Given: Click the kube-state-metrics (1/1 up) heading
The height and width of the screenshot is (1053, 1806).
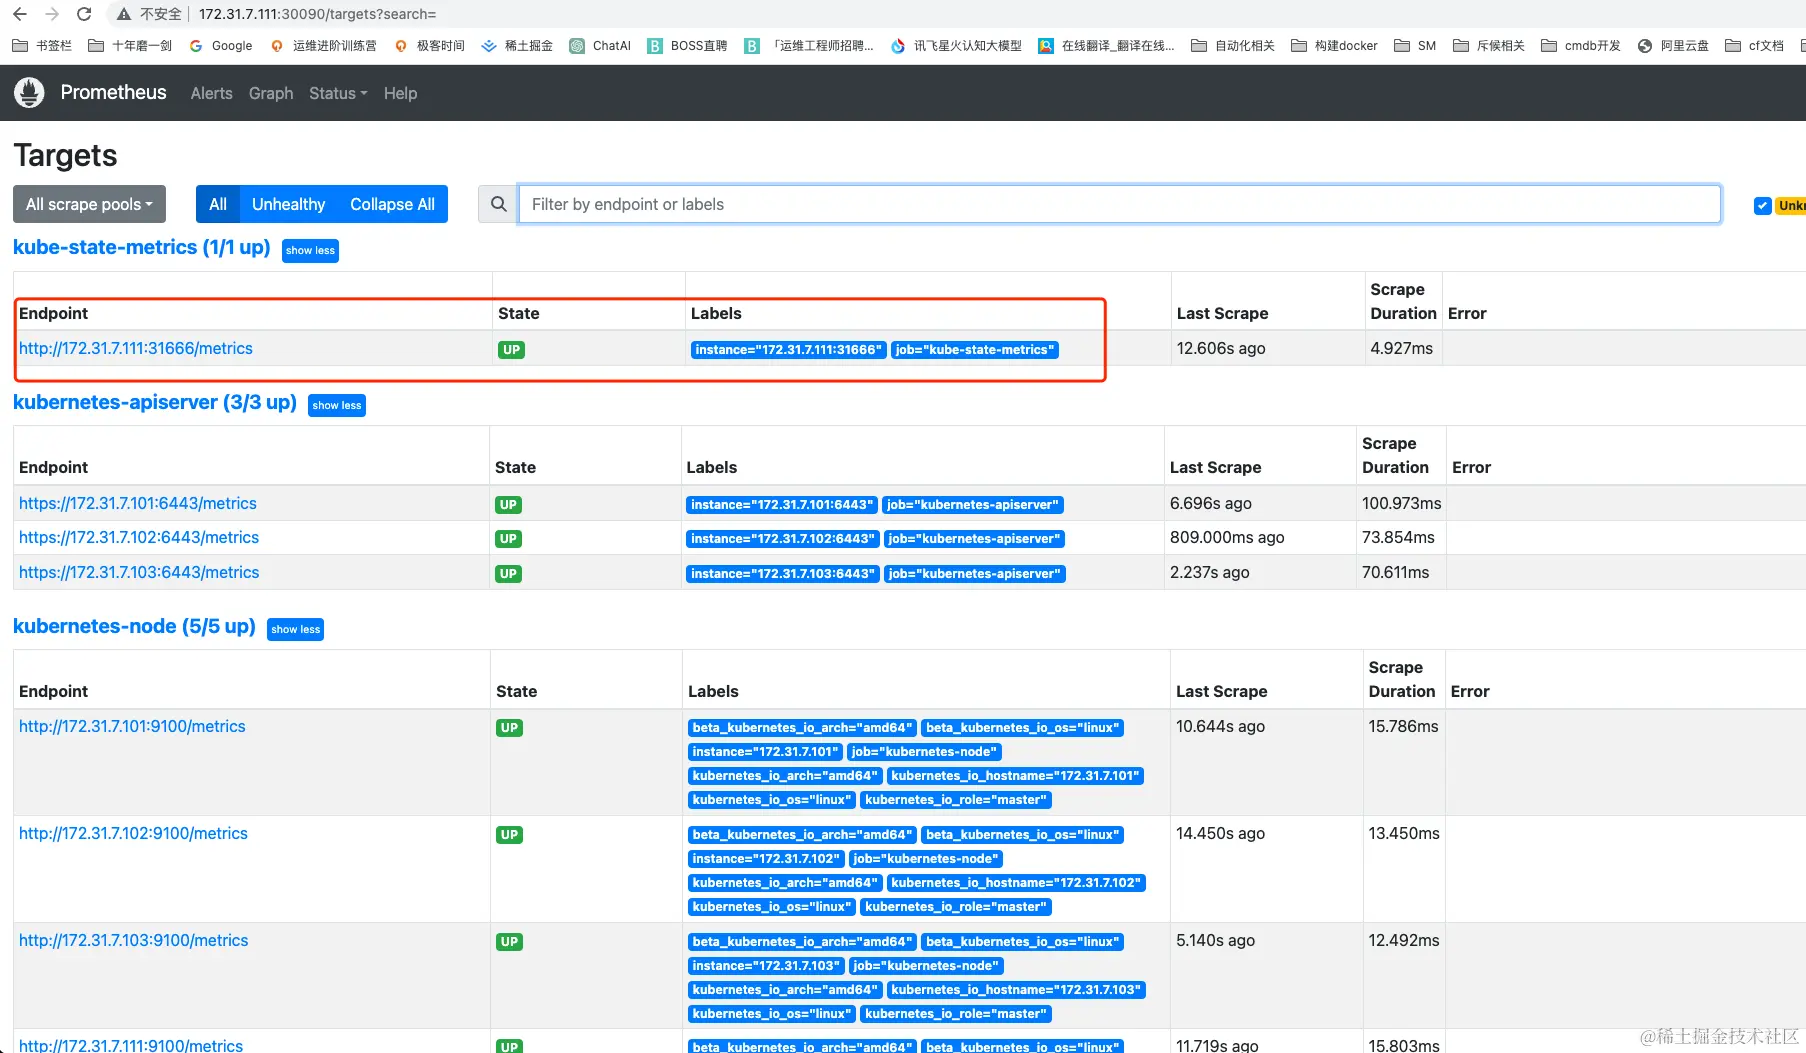Looking at the screenshot, I should pos(142,247).
